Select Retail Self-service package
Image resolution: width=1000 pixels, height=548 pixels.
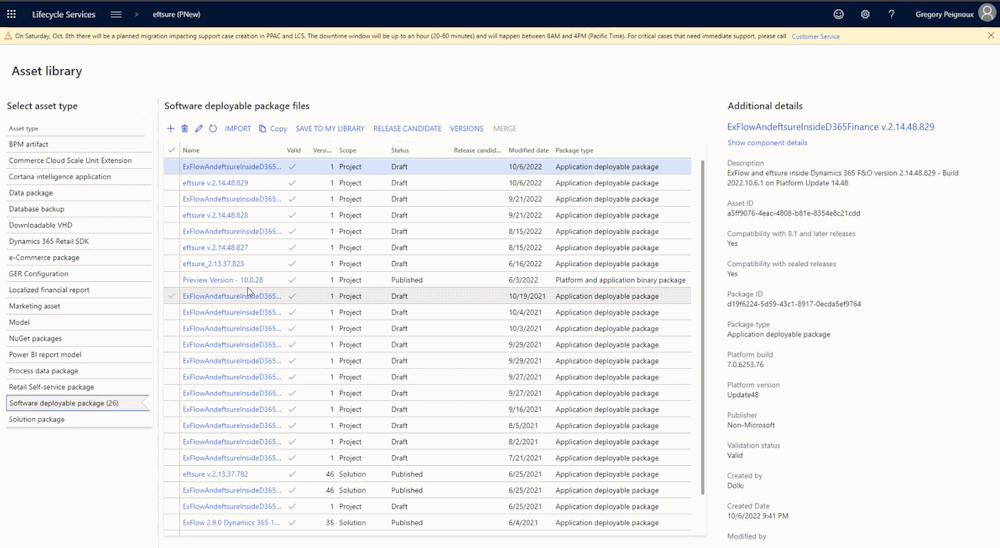pos(79,387)
